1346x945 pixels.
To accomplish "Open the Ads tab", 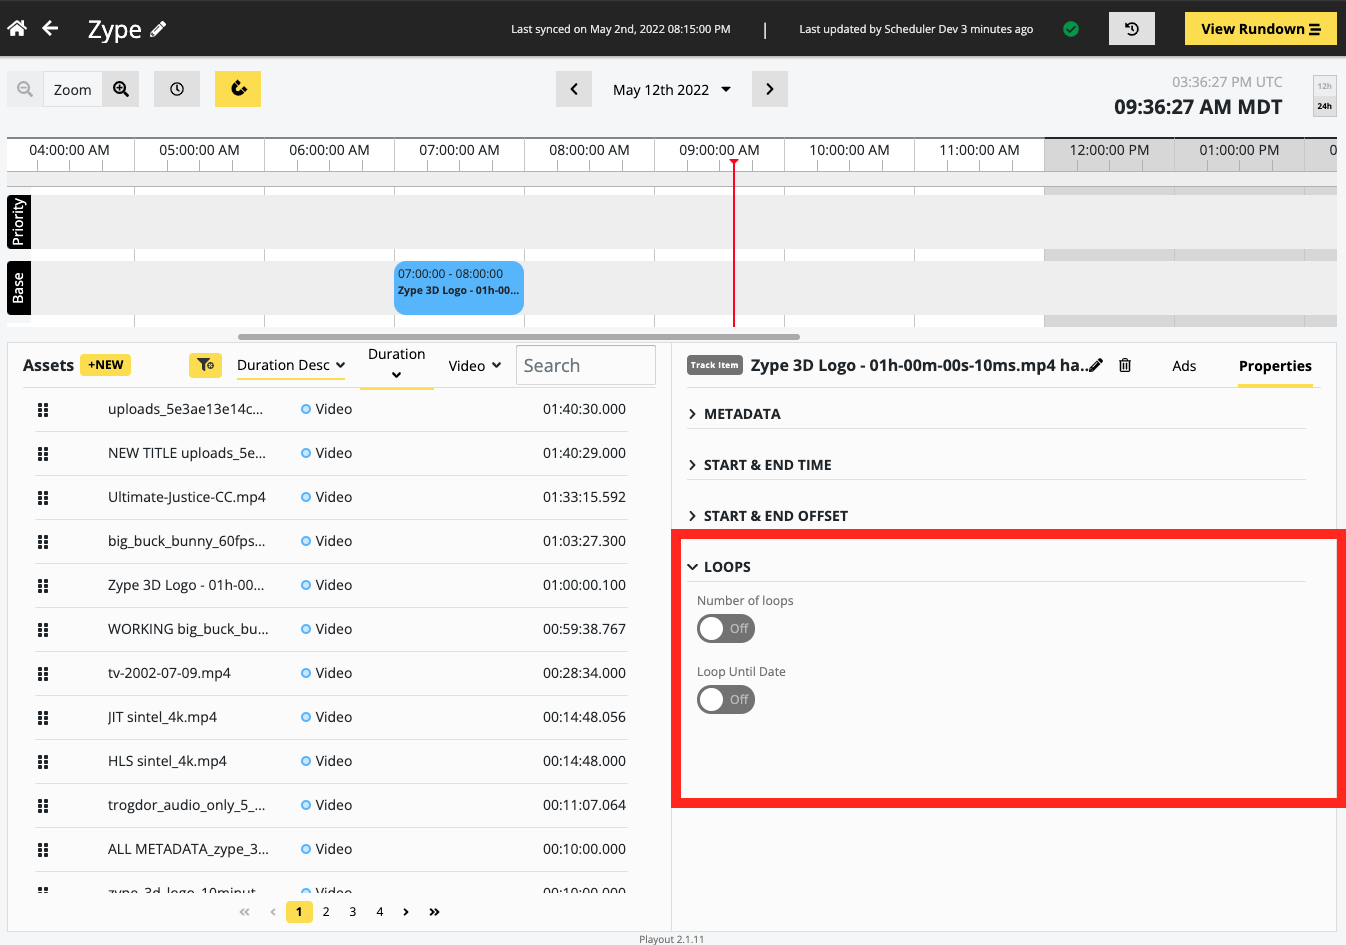I will pyautogui.click(x=1184, y=366).
